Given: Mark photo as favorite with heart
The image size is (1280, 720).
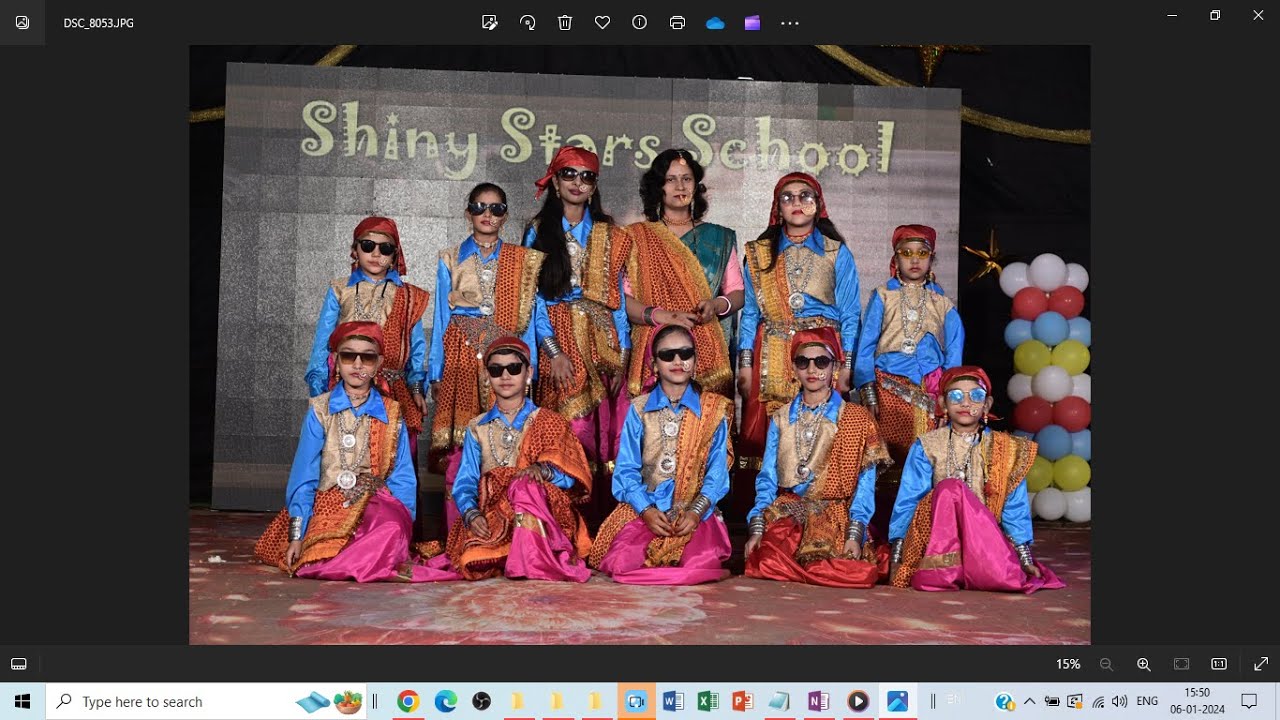Looking at the screenshot, I should pyautogui.click(x=602, y=22).
